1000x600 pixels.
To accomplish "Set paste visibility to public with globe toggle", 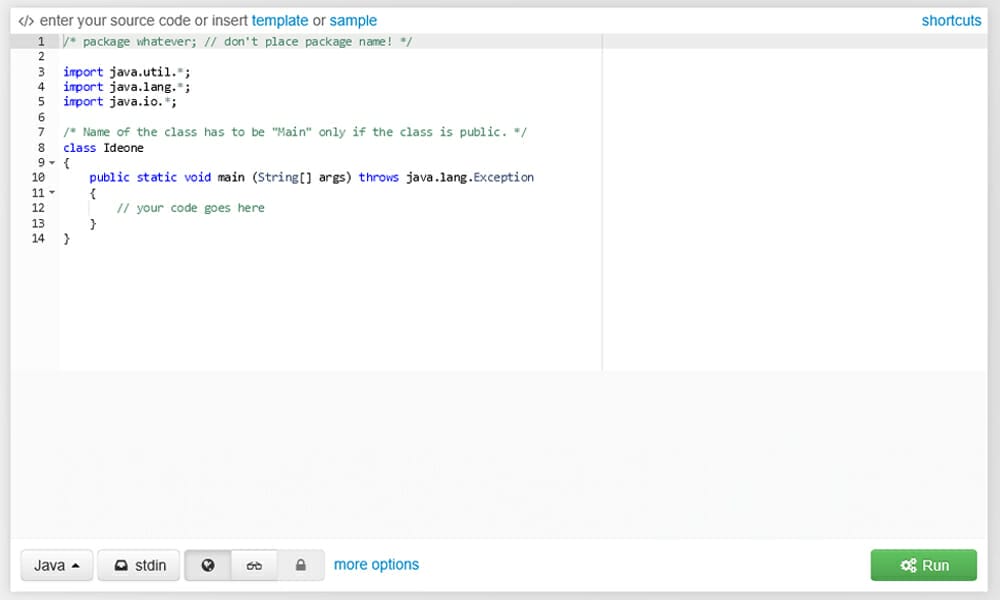I will point(207,565).
